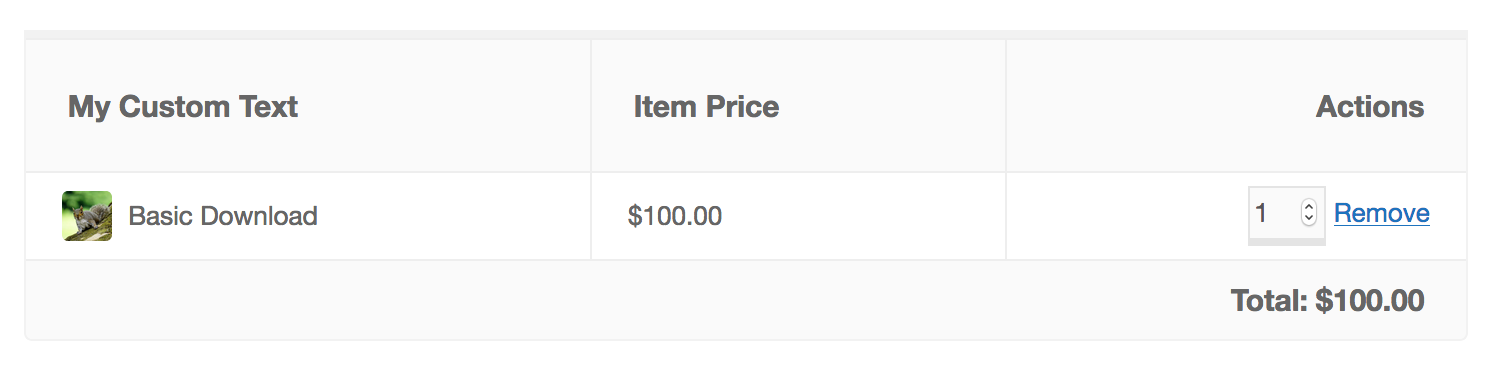This screenshot has width=1488, height=370.
Task: Click the word Total in cart footer
Action: [1269, 300]
